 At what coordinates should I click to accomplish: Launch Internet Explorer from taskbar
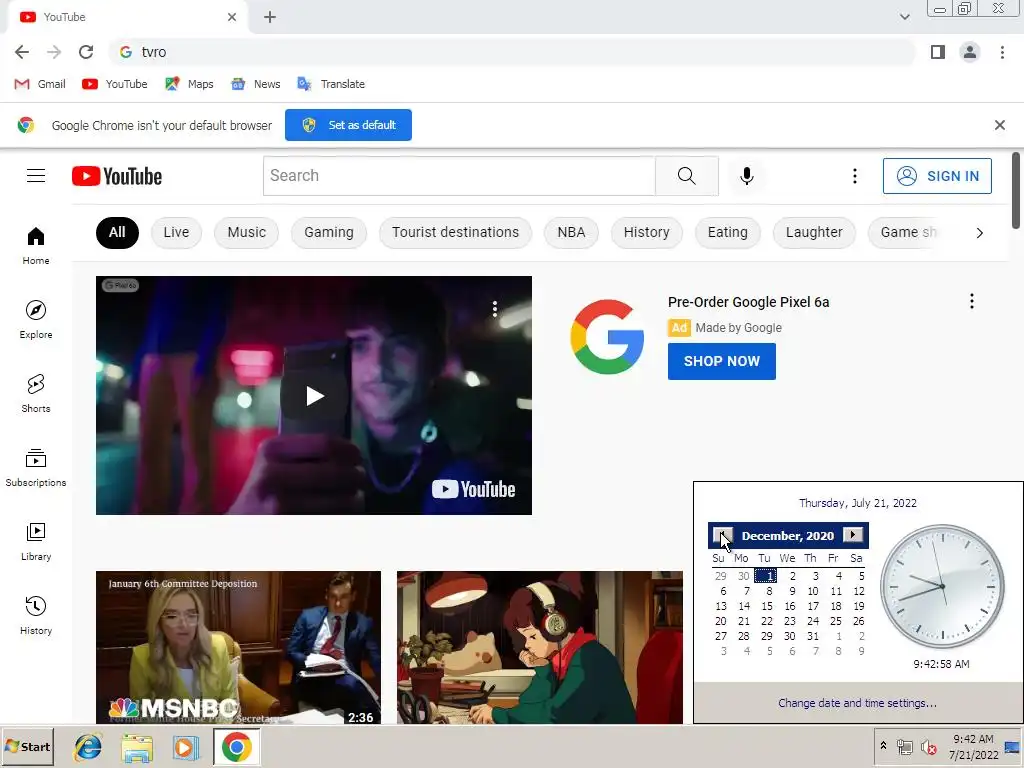click(x=88, y=747)
